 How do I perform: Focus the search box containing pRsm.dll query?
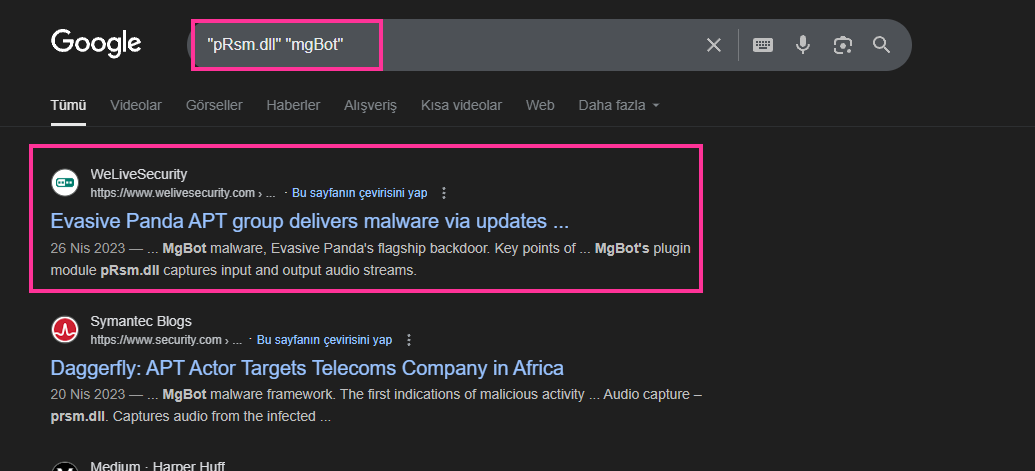448,45
